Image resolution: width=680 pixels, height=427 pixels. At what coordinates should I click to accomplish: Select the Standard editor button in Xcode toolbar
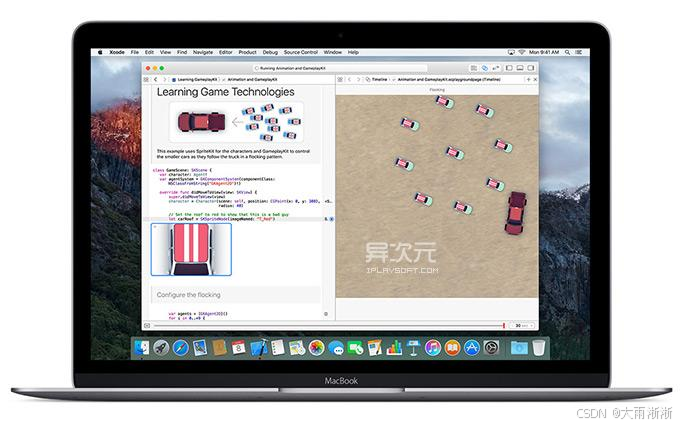point(474,68)
